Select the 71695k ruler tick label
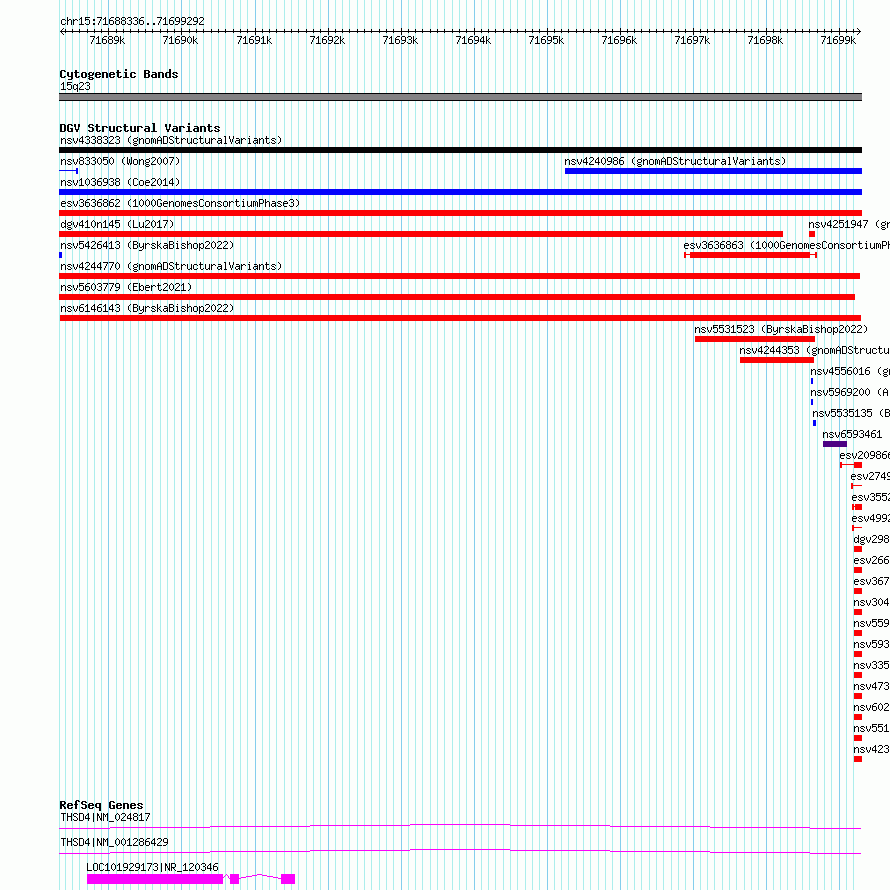The height and width of the screenshot is (890, 890). (x=546, y=40)
